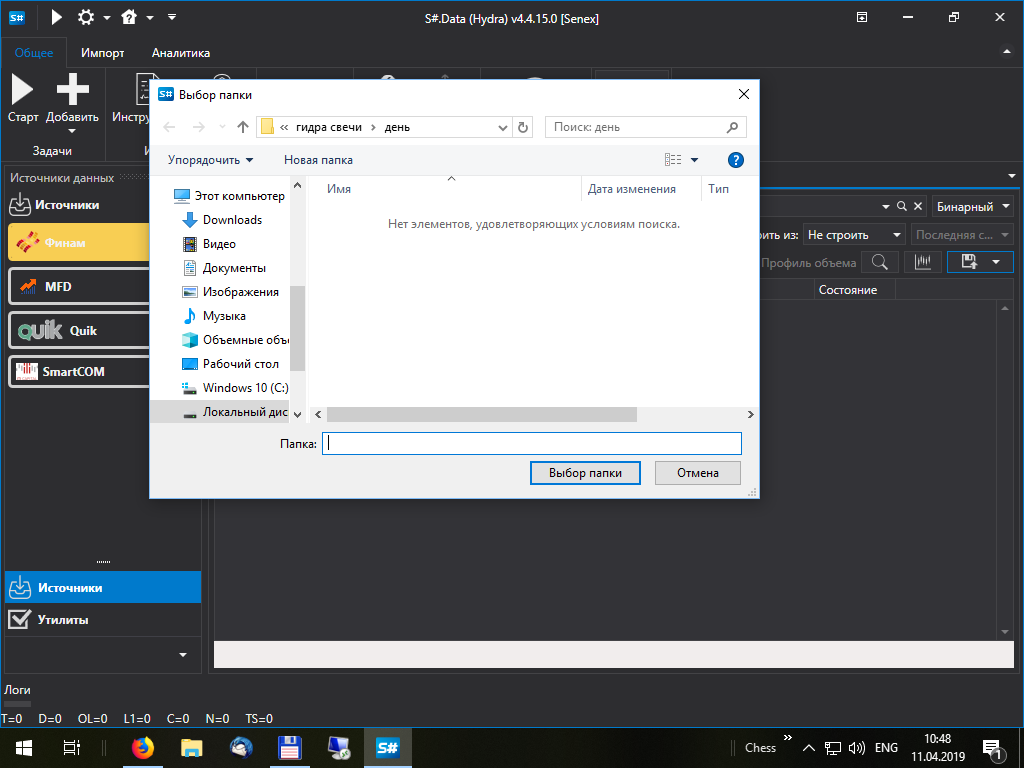
Task: Change the view layout icon in the dialog
Action: tap(673, 160)
